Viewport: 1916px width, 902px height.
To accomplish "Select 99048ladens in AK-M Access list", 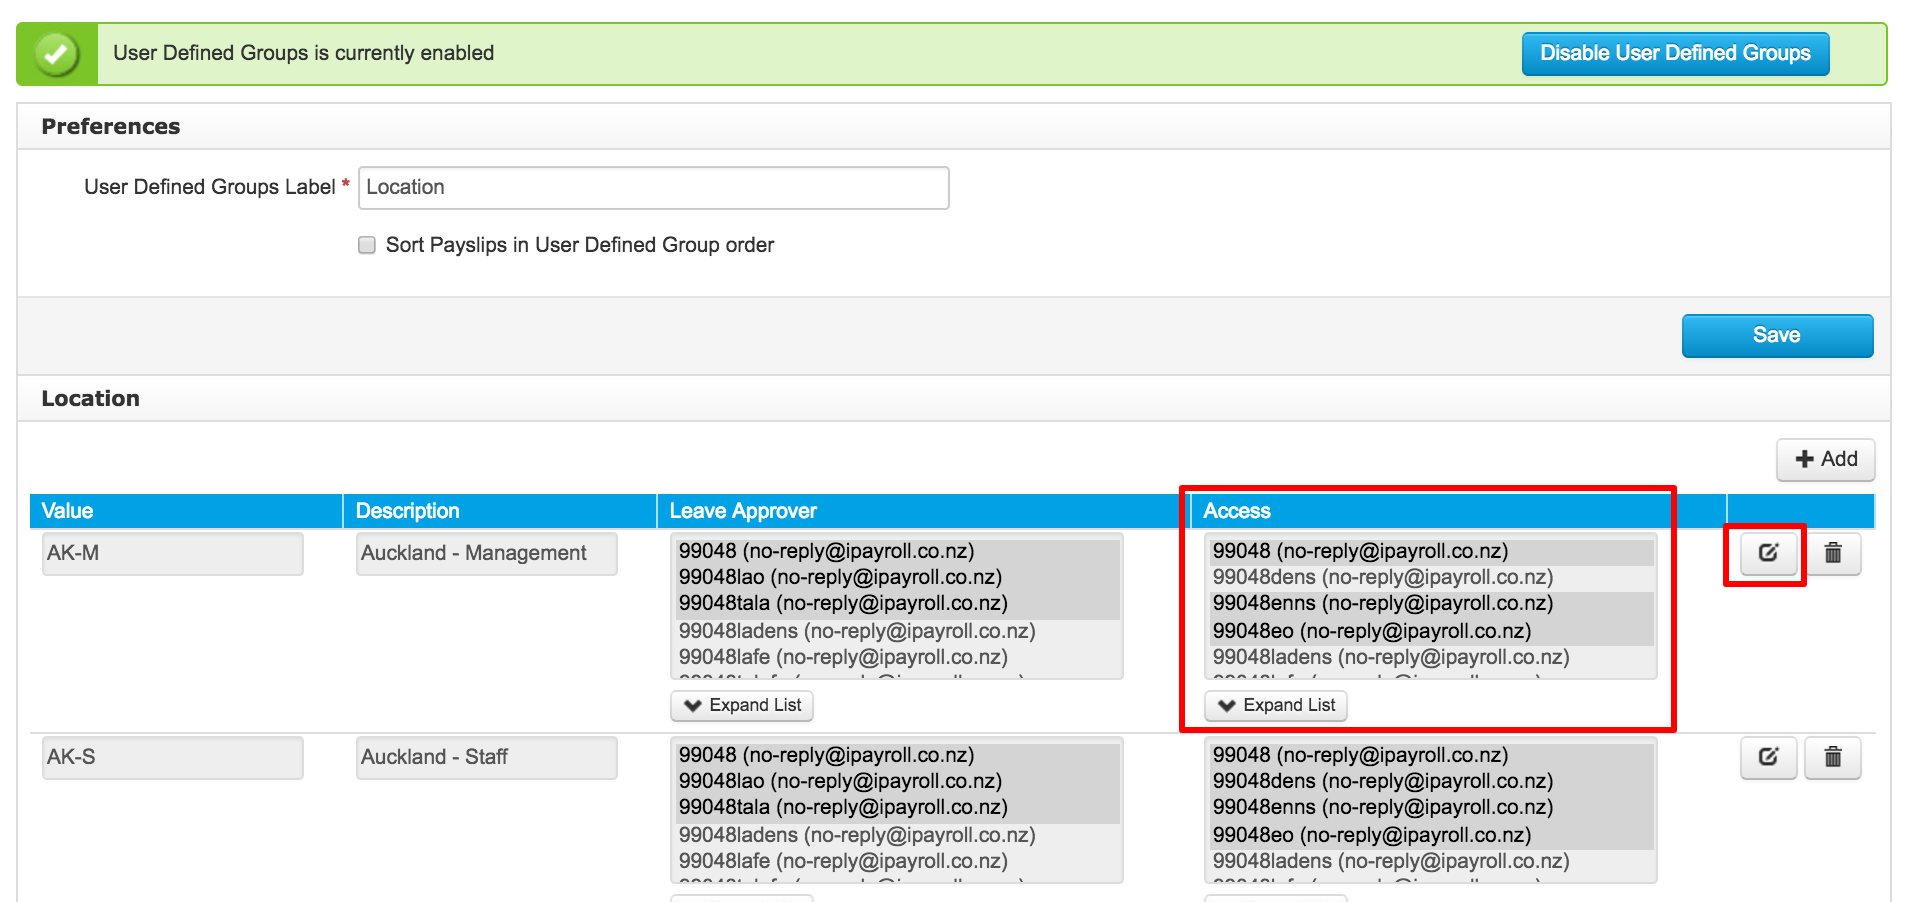I will tap(1431, 657).
